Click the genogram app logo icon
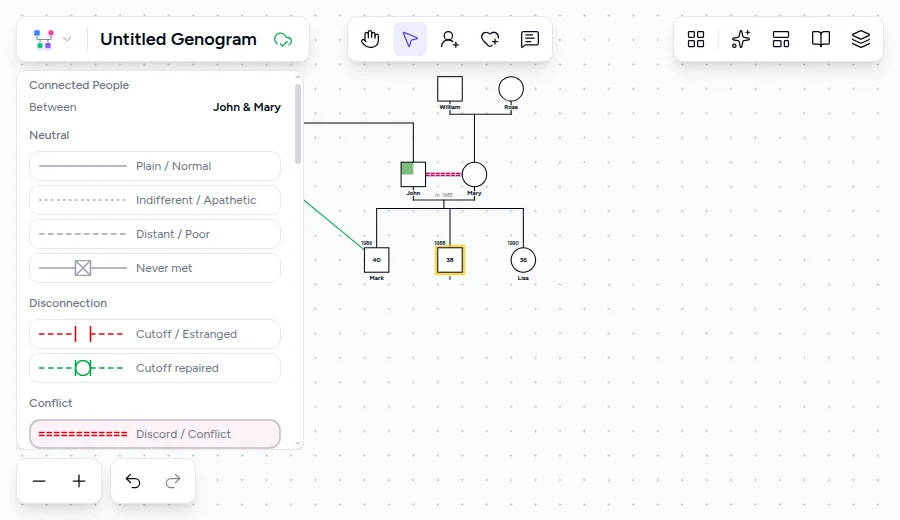The width and height of the screenshot is (900, 520). pyautogui.click(x=44, y=39)
